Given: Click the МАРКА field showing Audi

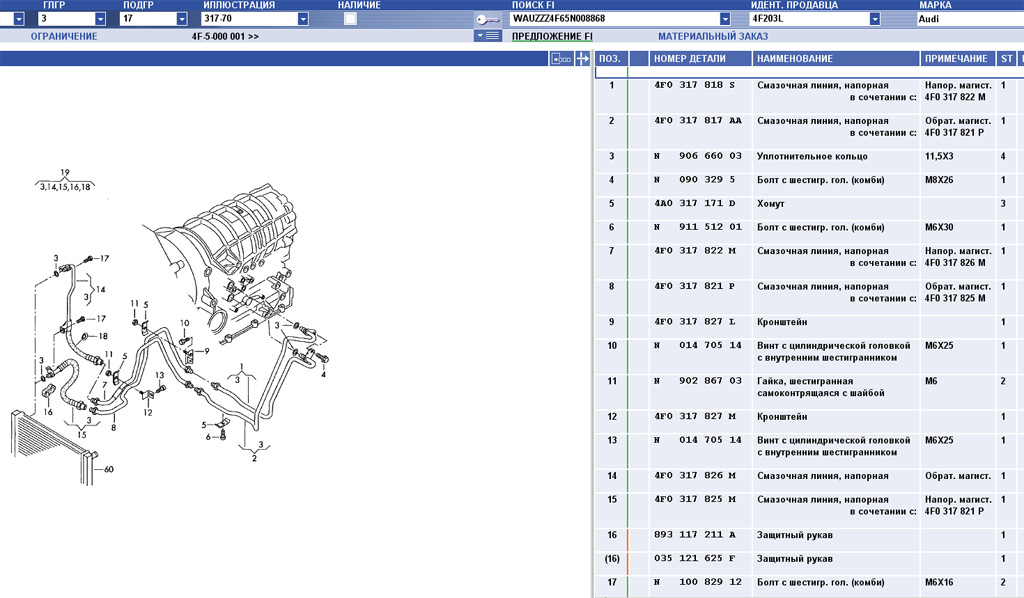Looking at the screenshot, I should coord(970,19).
